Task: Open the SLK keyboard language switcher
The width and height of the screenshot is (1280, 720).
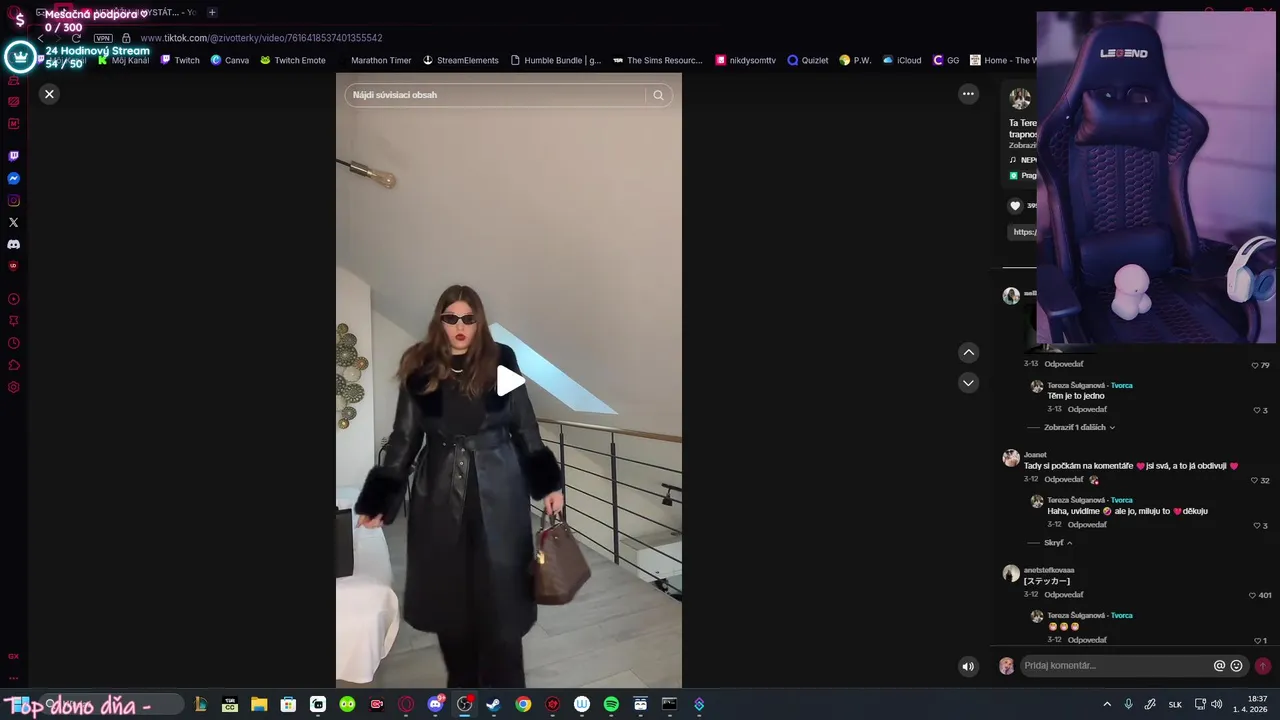Action: [1175, 704]
